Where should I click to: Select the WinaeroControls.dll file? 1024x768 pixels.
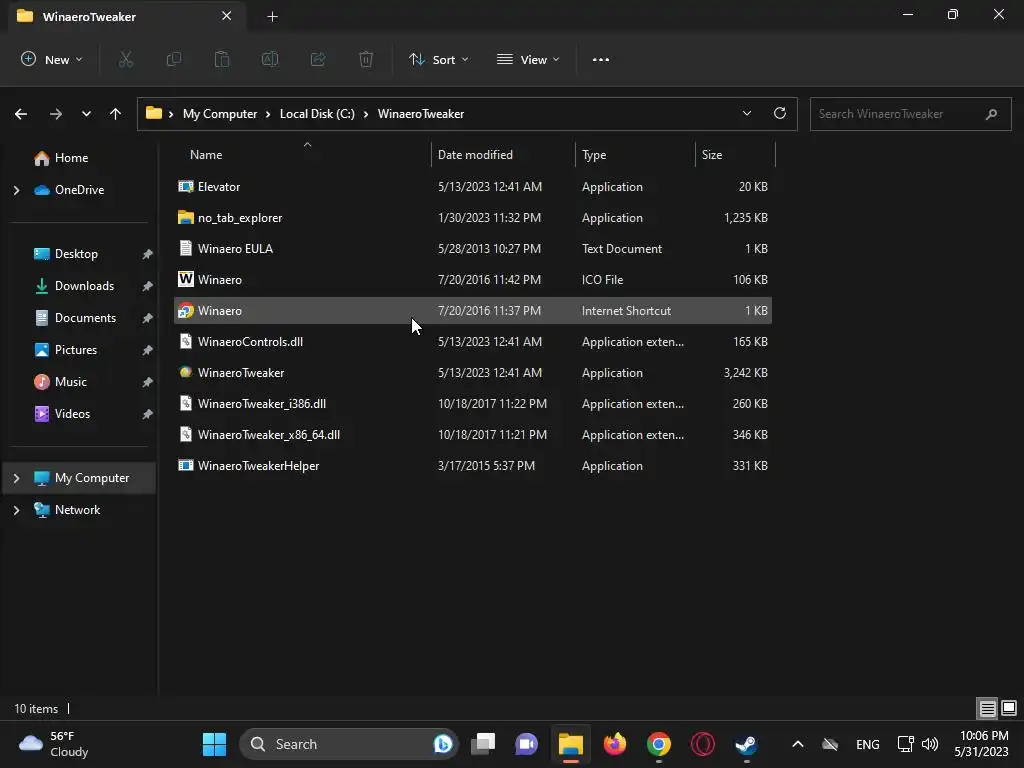[x=473, y=342]
